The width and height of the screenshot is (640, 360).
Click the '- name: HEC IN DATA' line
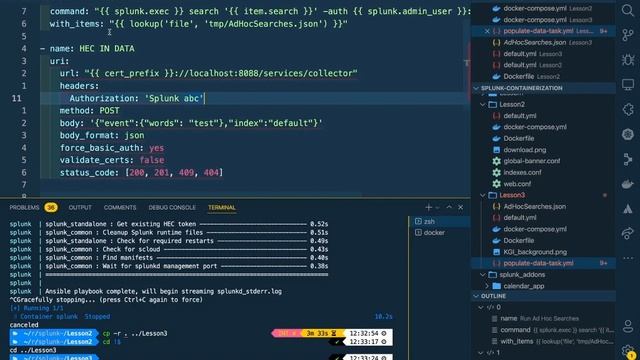87,49
